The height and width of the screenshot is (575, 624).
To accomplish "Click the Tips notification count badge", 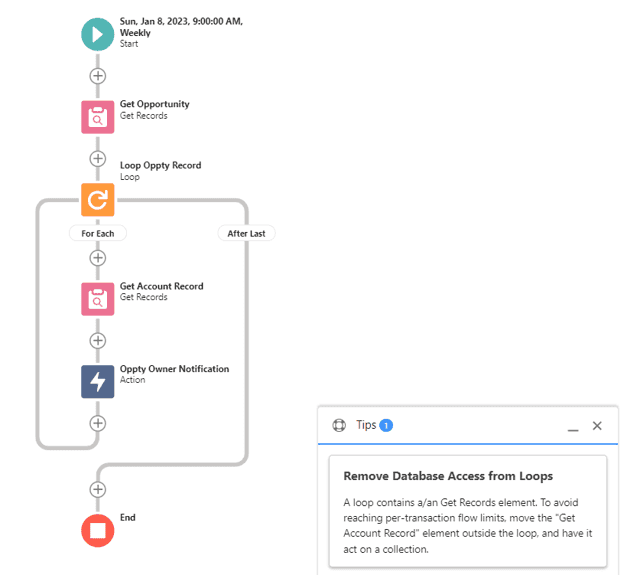I will point(386,425).
